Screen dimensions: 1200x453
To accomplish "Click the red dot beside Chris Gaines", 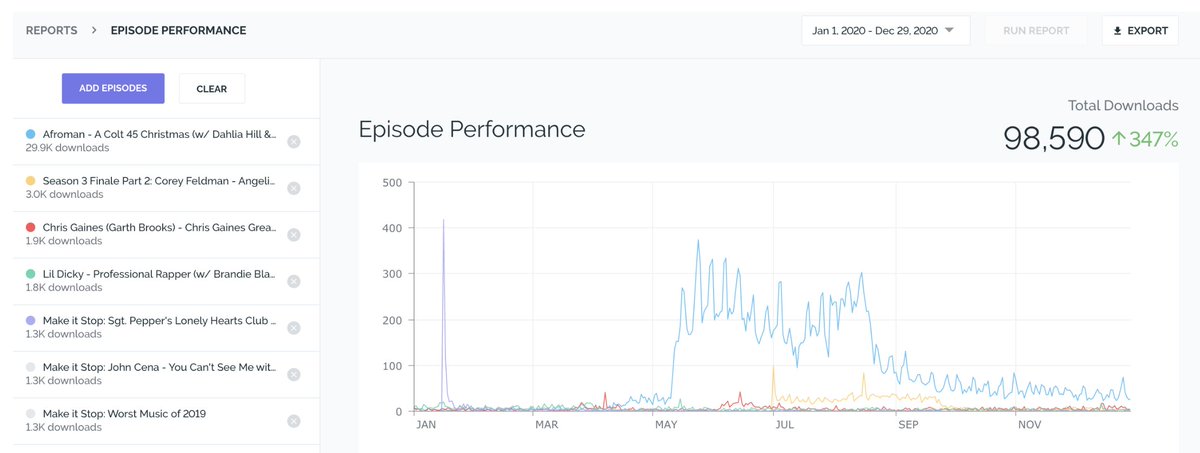I will (31, 228).
